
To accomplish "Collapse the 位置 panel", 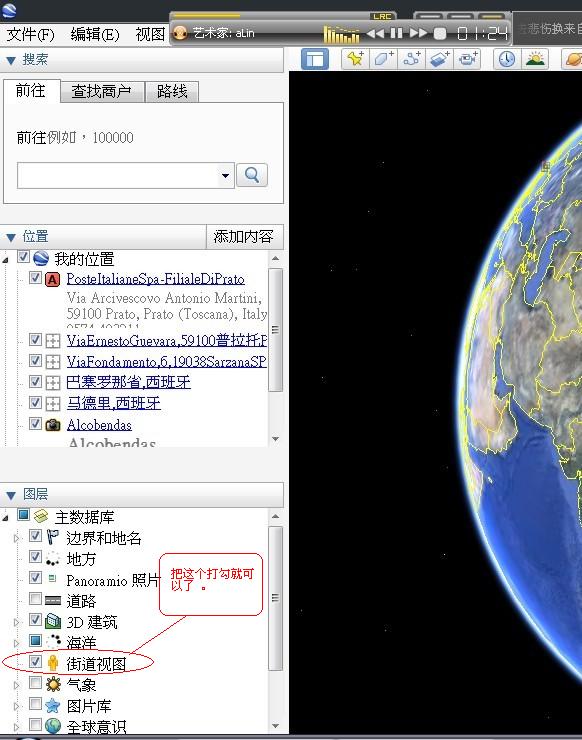I will pyautogui.click(x=11, y=237).
